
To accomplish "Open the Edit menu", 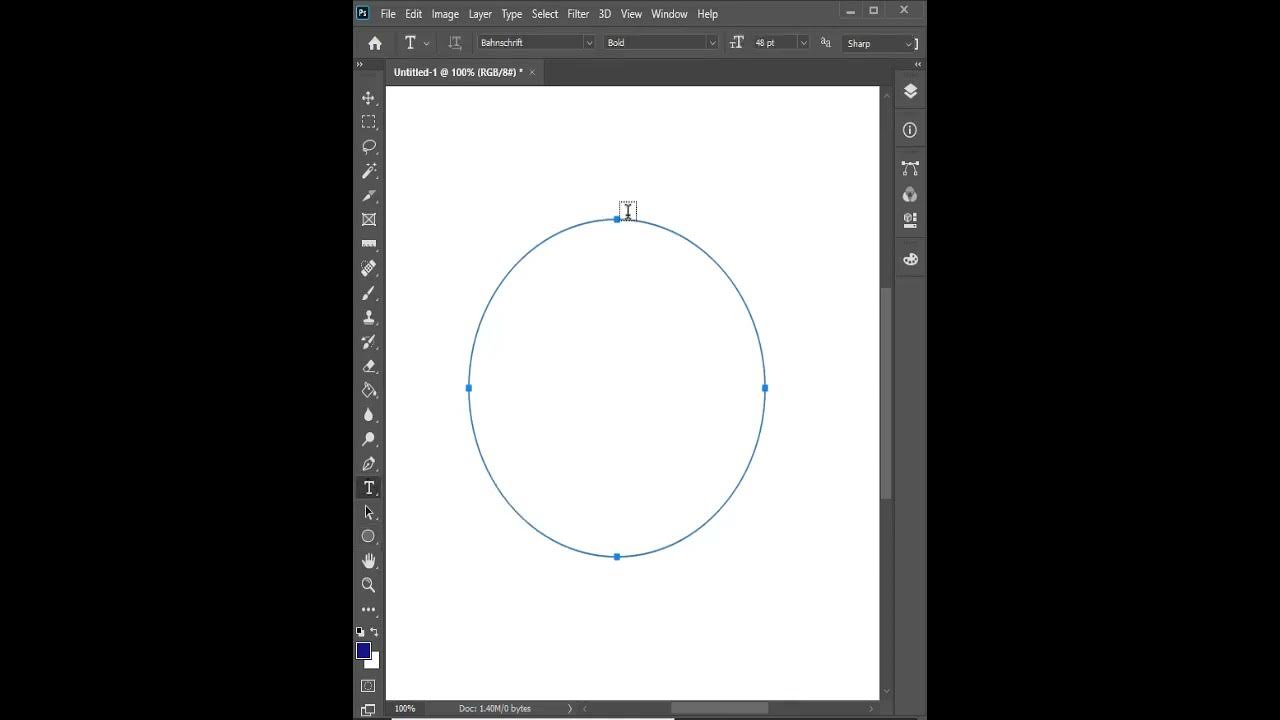I will click(x=413, y=14).
